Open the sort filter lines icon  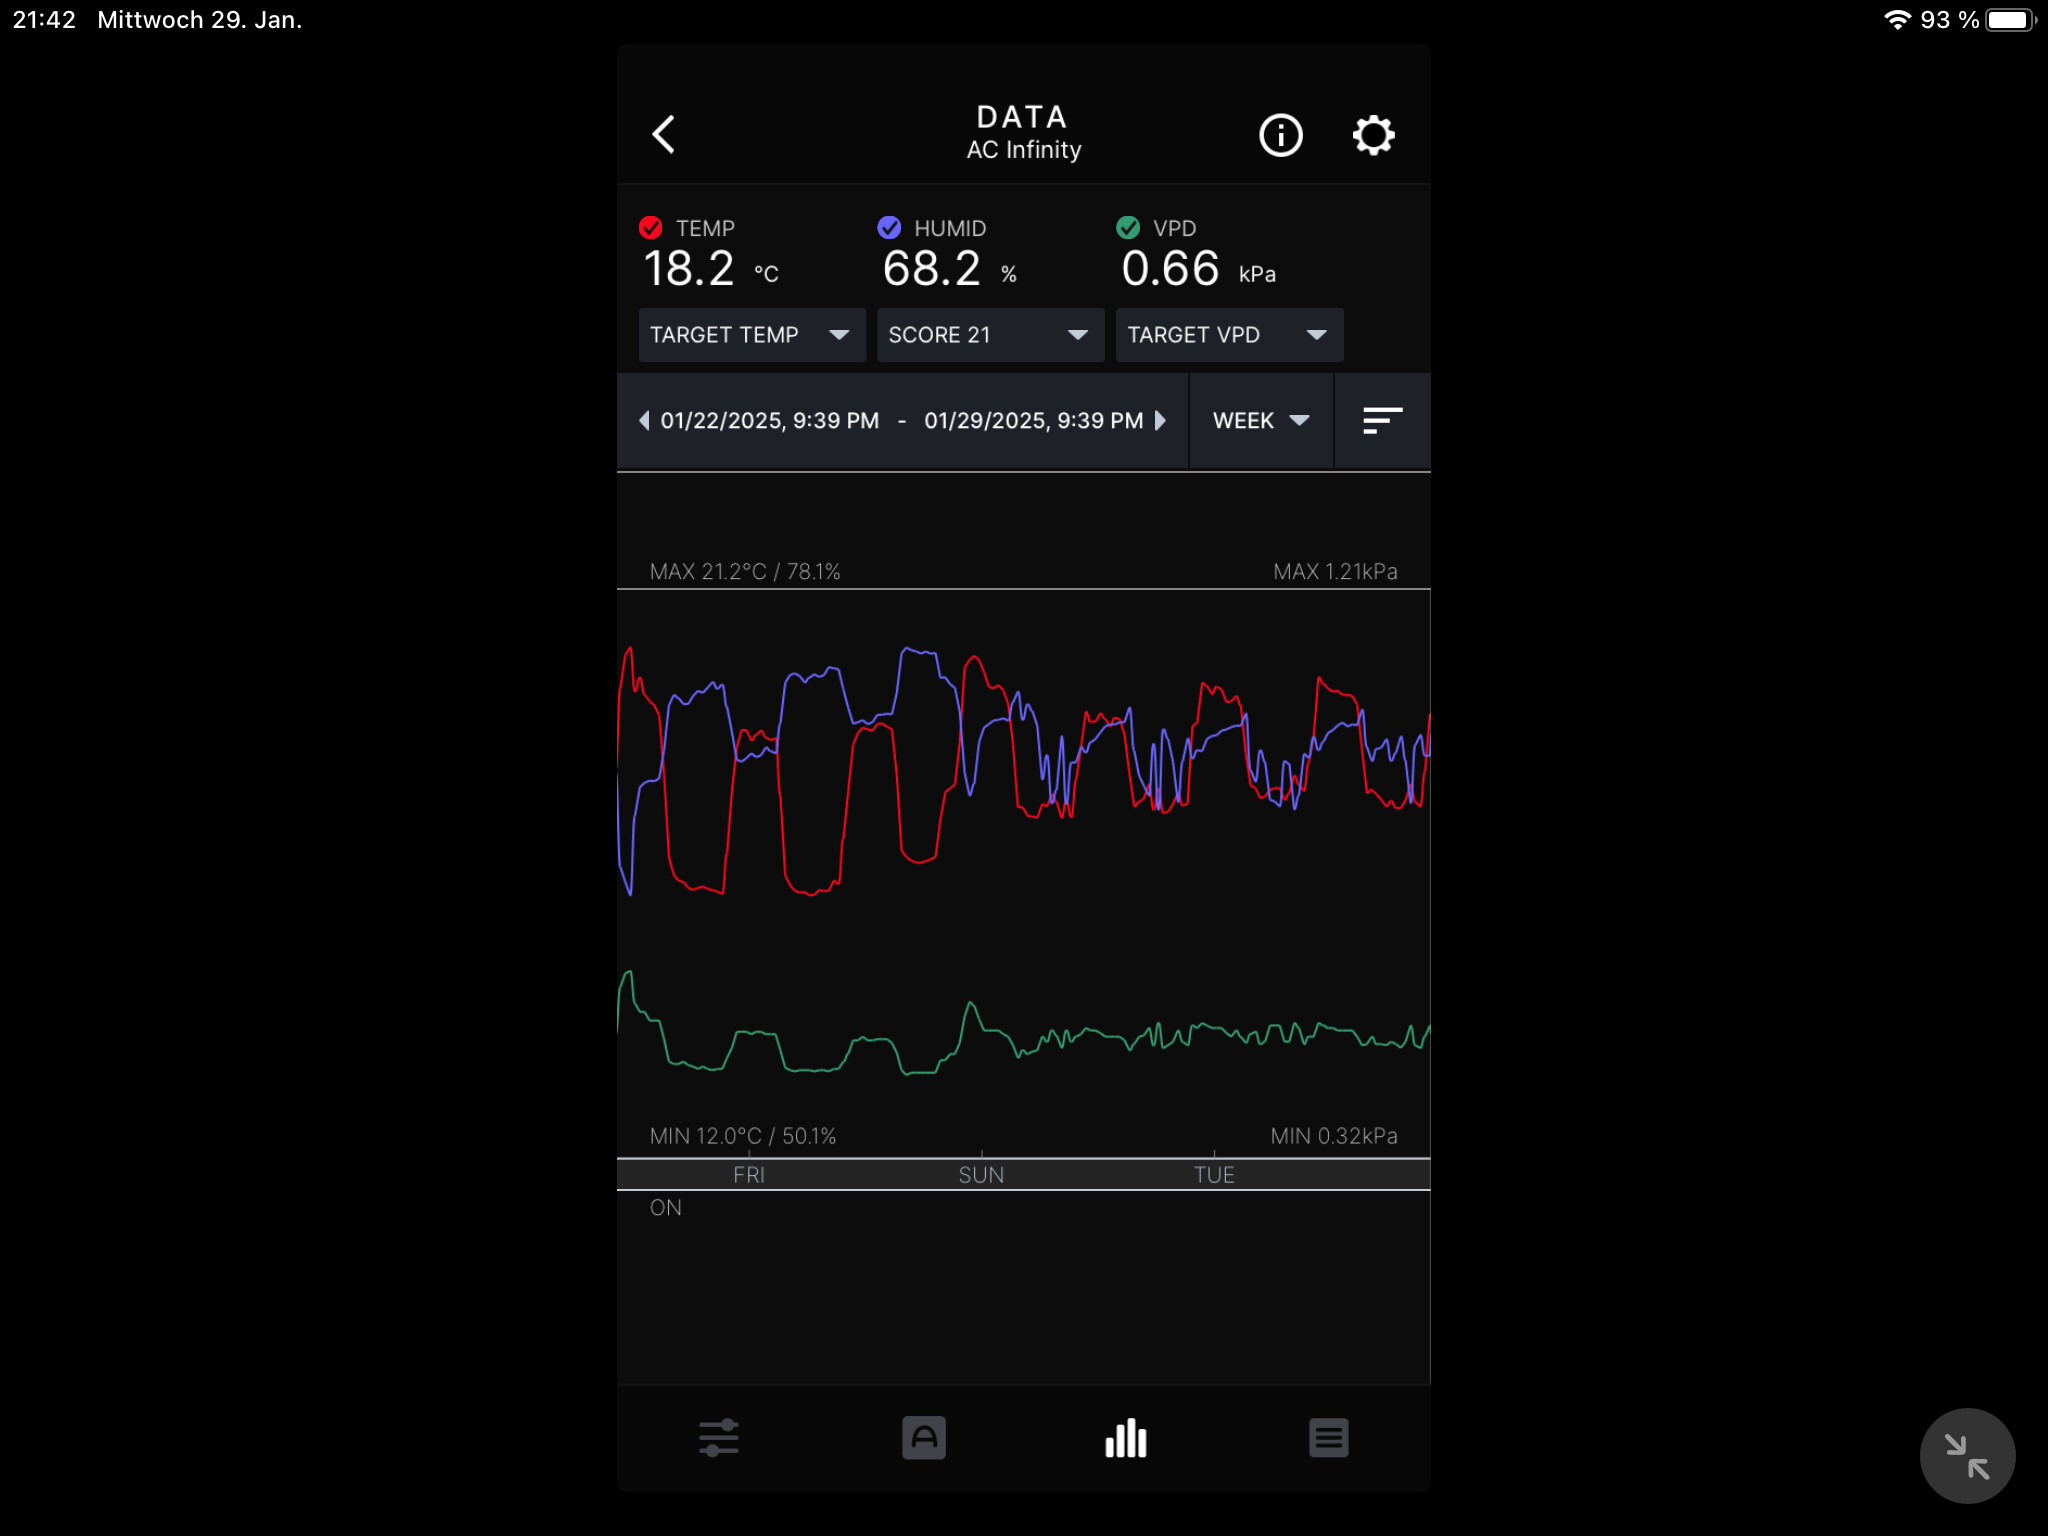(1382, 421)
